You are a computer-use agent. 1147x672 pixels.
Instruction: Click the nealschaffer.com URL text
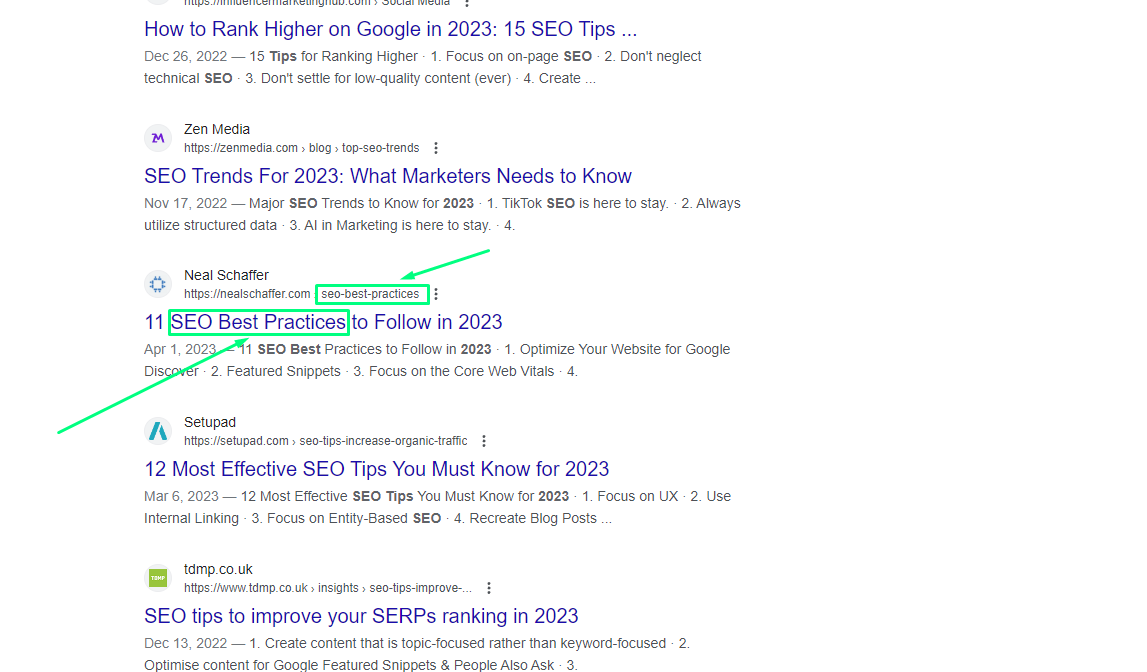(247, 294)
